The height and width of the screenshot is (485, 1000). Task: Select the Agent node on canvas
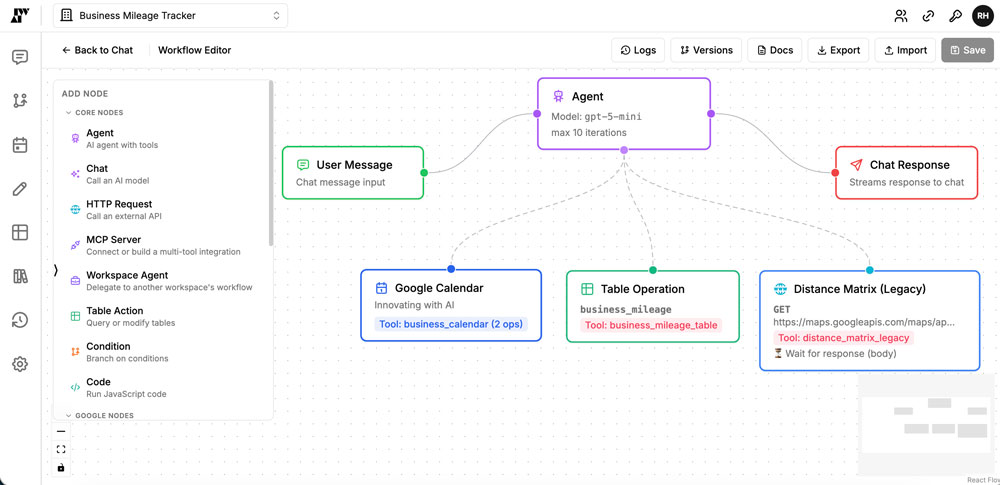pos(624,114)
